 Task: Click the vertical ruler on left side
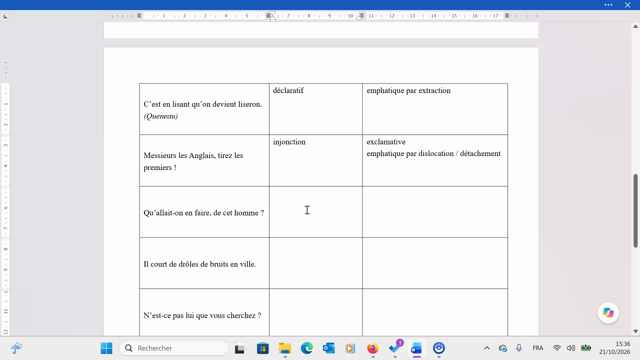click(6, 208)
